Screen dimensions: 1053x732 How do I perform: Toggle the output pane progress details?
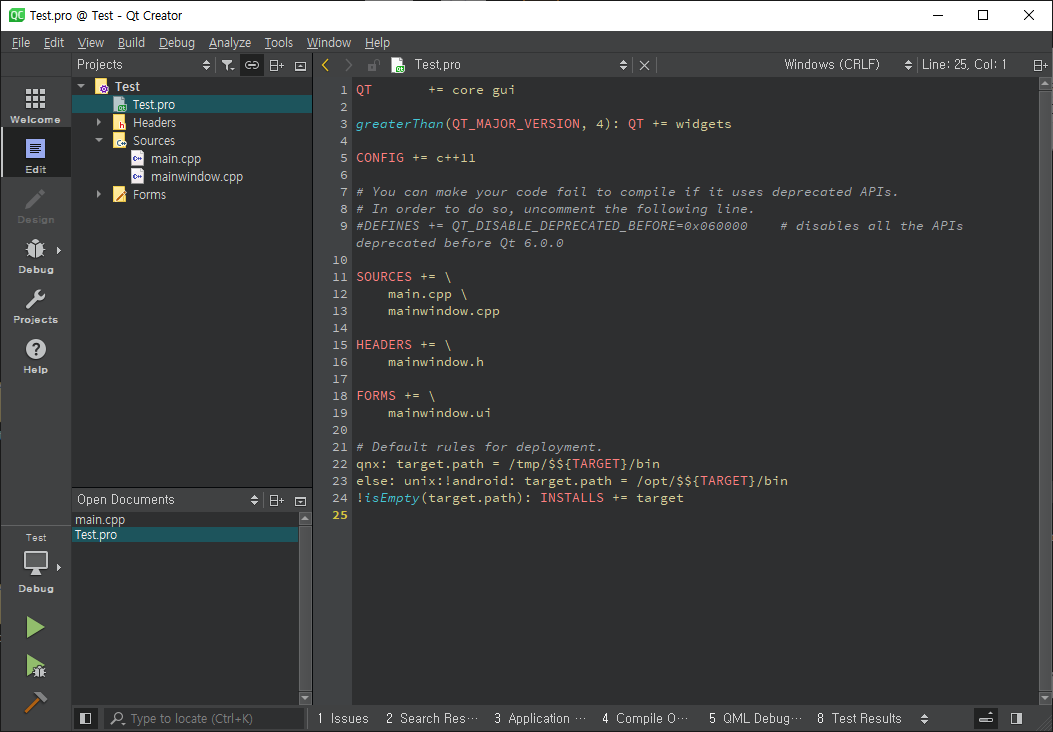(986, 719)
